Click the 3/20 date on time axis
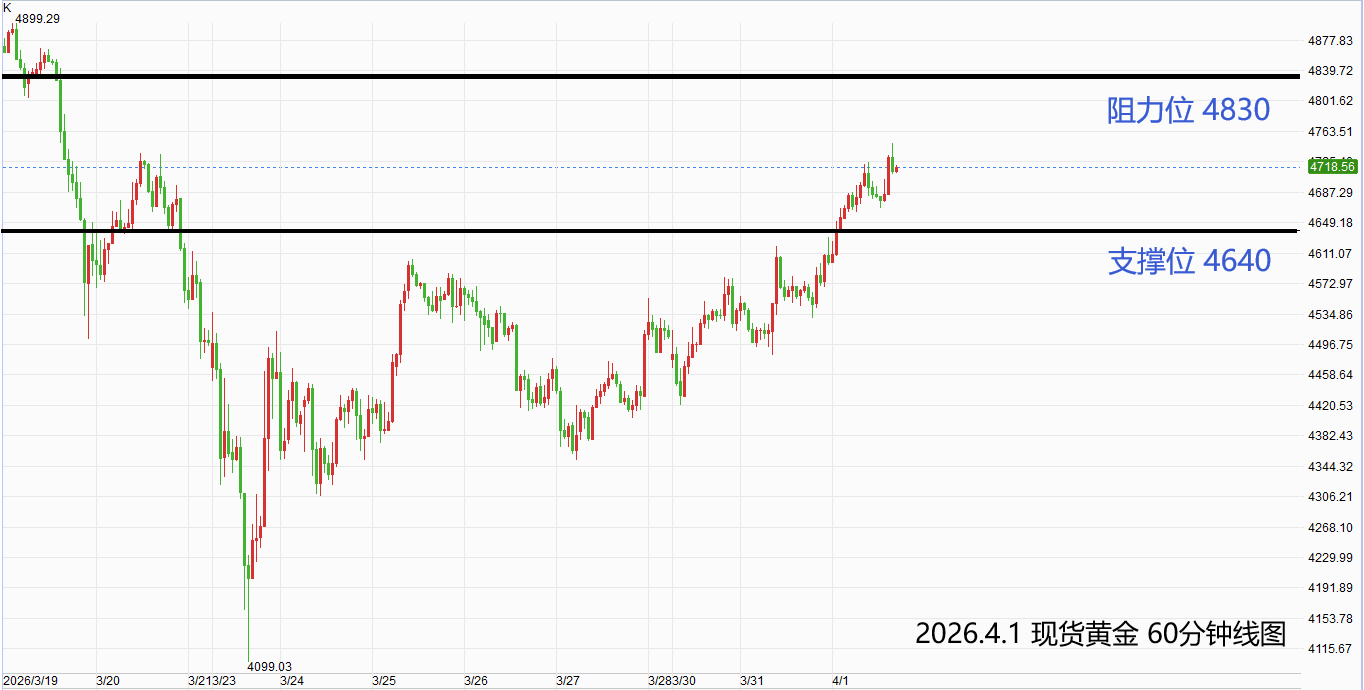This screenshot has width=1364, height=690. pyautogui.click(x=108, y=681)
